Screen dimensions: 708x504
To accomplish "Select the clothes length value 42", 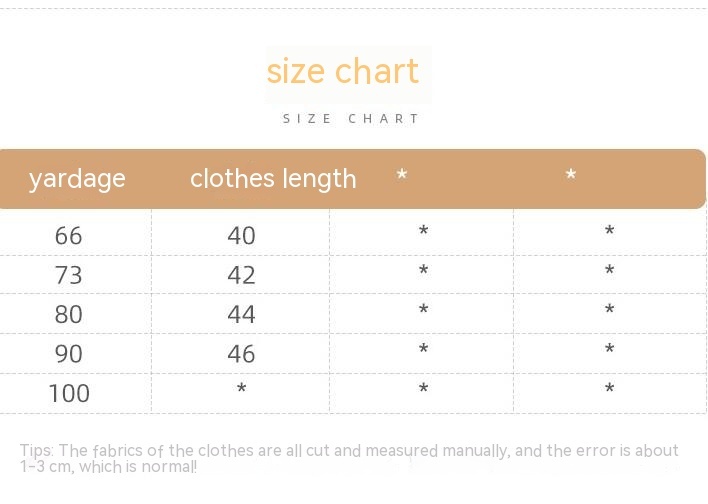I will [x=241, y=275].
